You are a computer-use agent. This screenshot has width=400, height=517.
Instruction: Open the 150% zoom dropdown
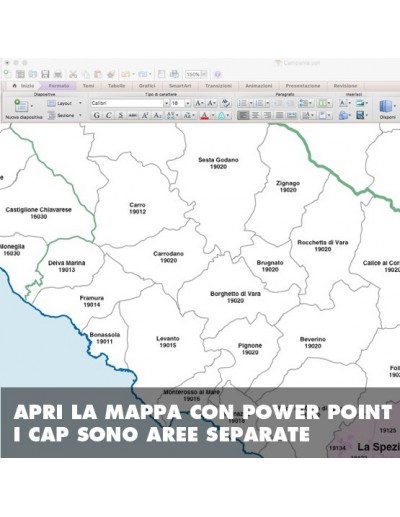(x=204, y=74)
